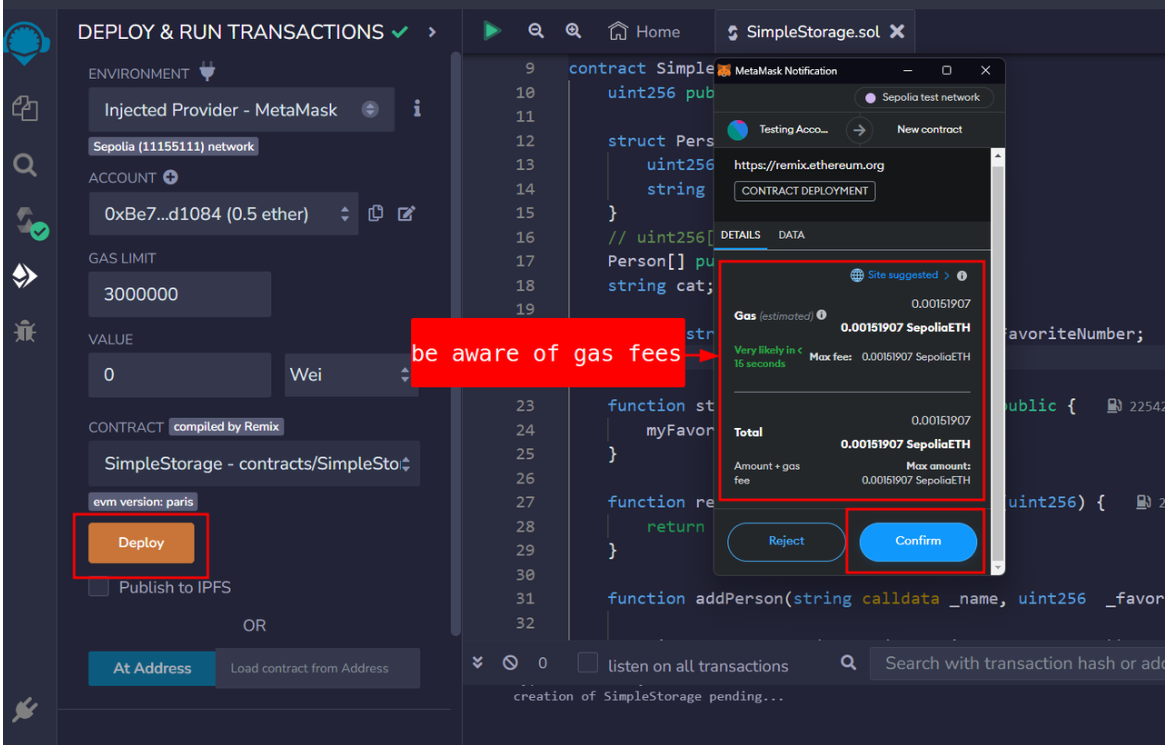Open the Sepolia test network selector in MetaMask
The height and width of the screenshot is (745, 1165).
point(924,97)
